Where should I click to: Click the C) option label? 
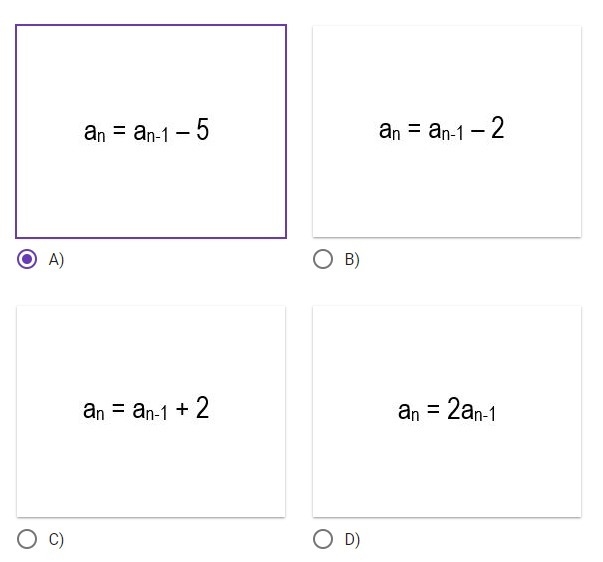tap(56, 540)
